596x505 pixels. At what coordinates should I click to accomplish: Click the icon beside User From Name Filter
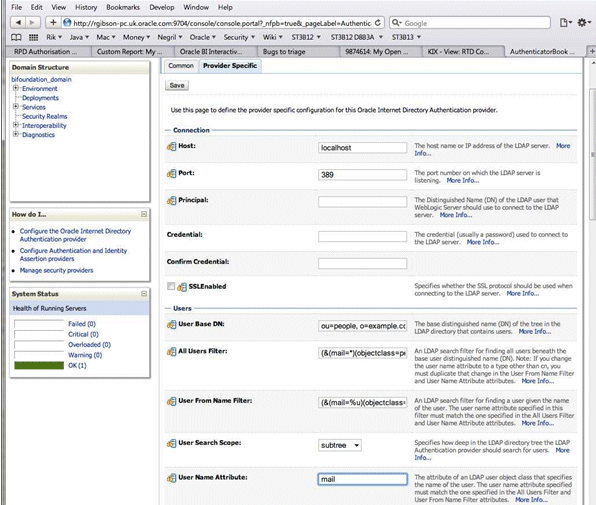pyautogui.click(x=171, y=401)
